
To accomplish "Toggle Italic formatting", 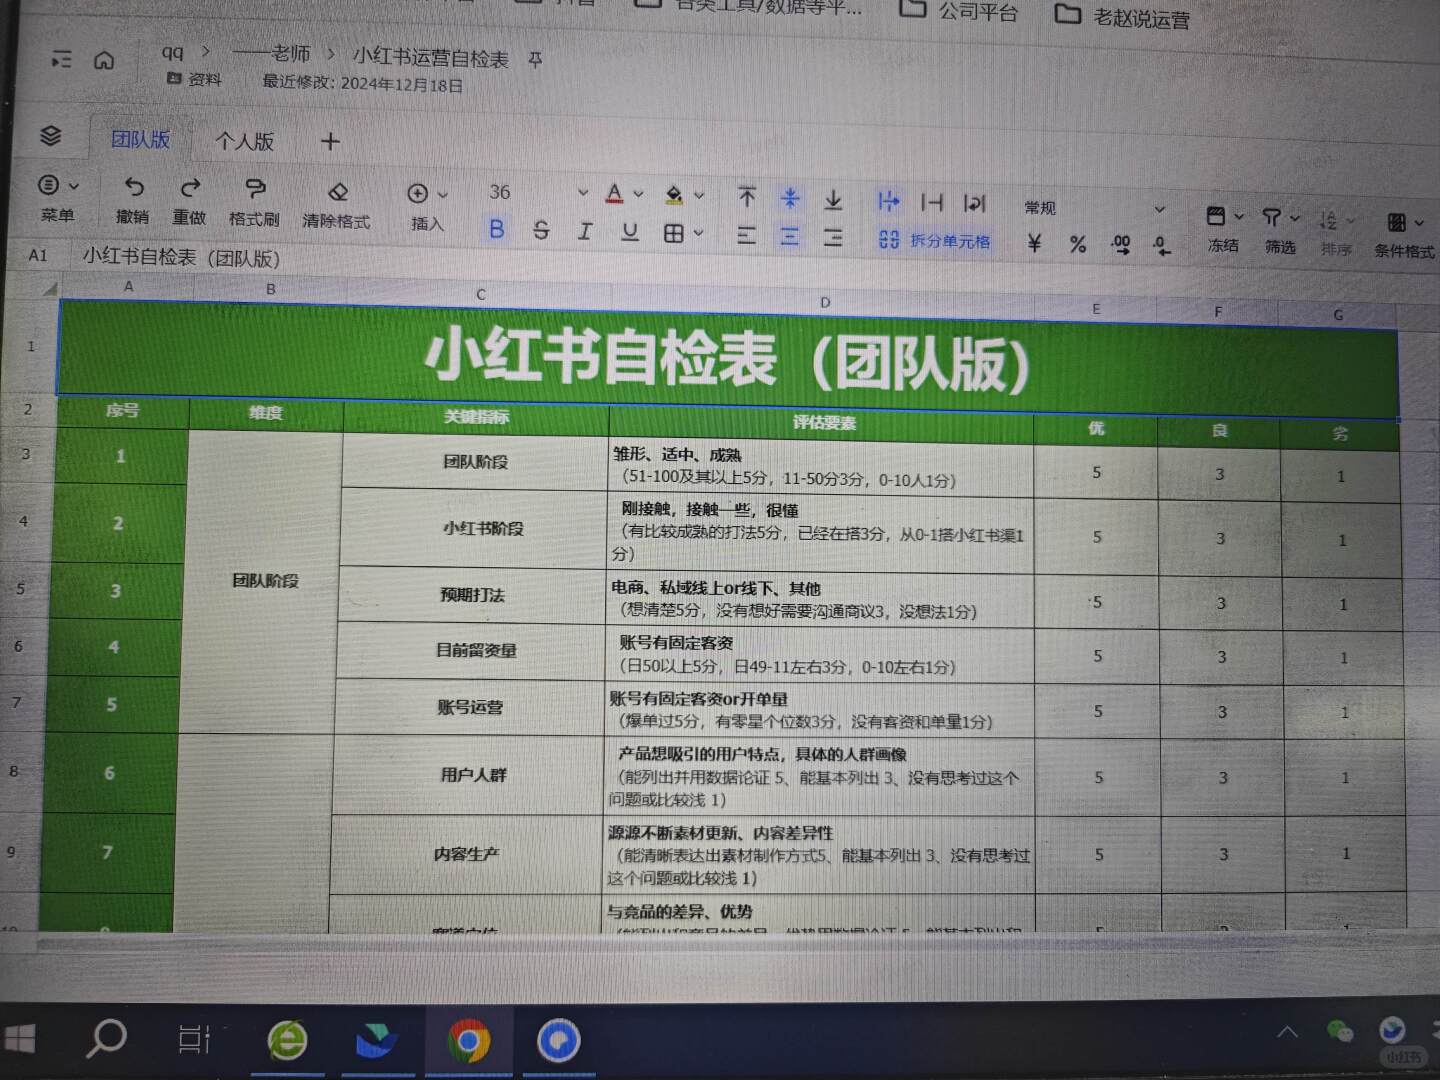I will tap(585, 232).
